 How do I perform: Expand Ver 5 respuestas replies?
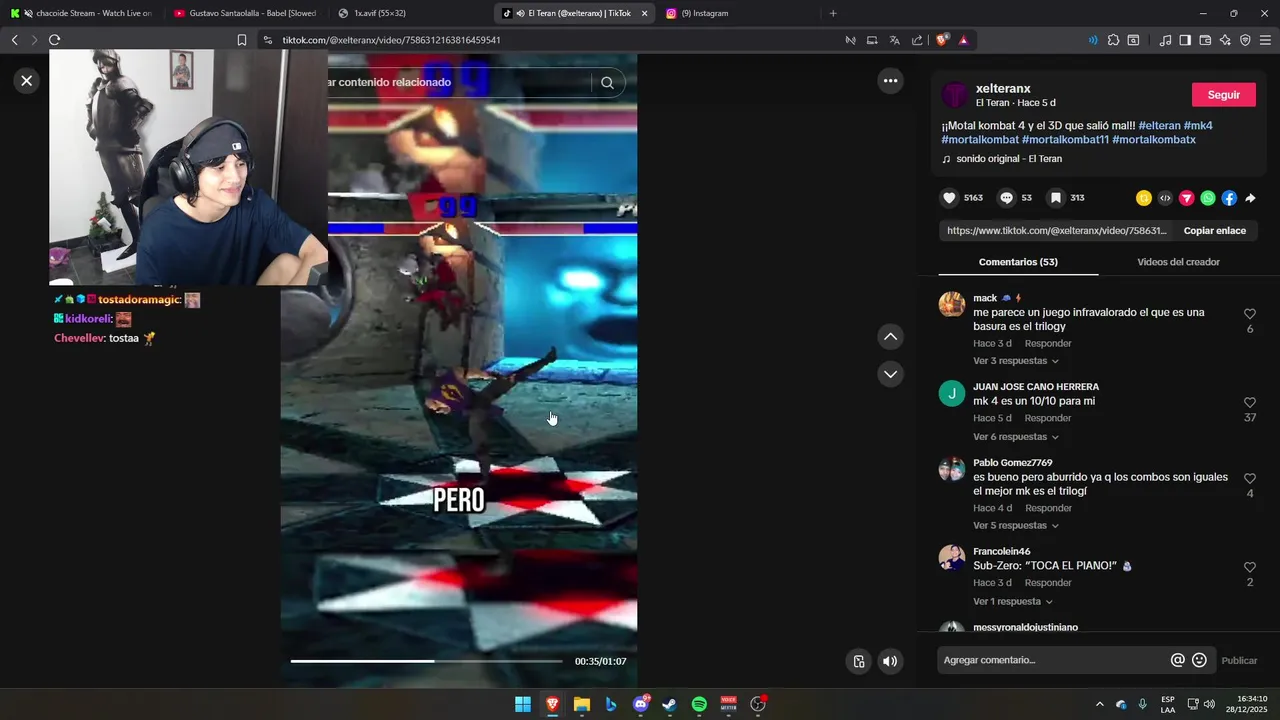tap(1016, 526)
